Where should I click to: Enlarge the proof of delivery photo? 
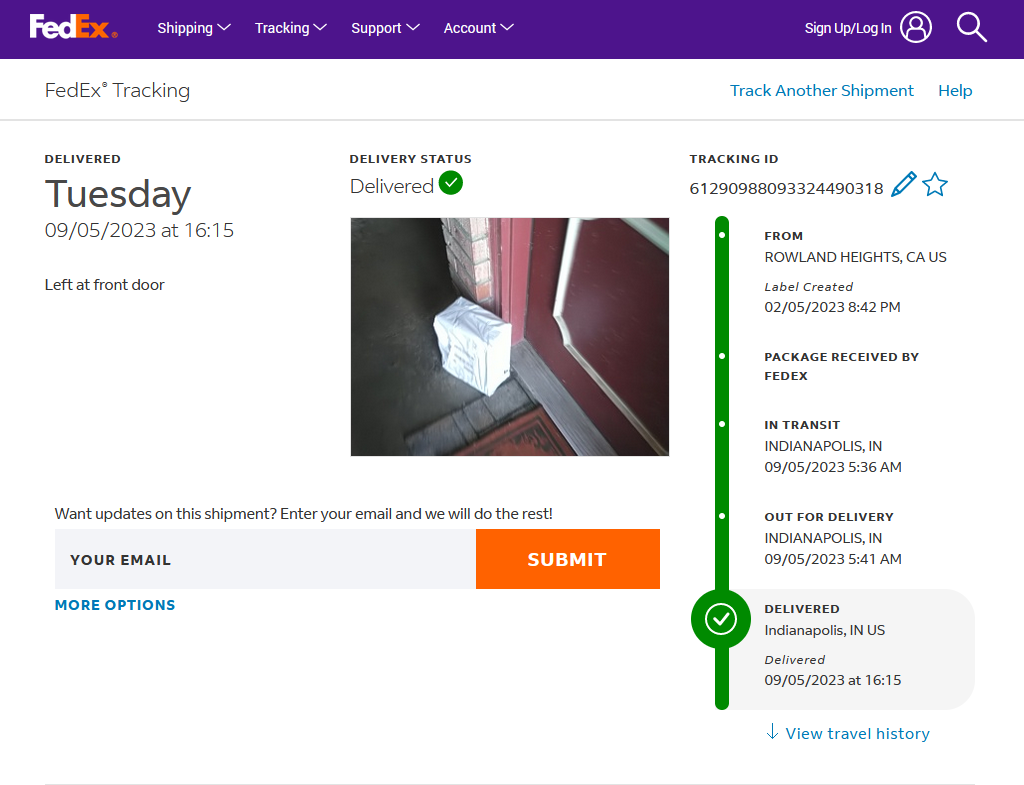click(509, 337)
